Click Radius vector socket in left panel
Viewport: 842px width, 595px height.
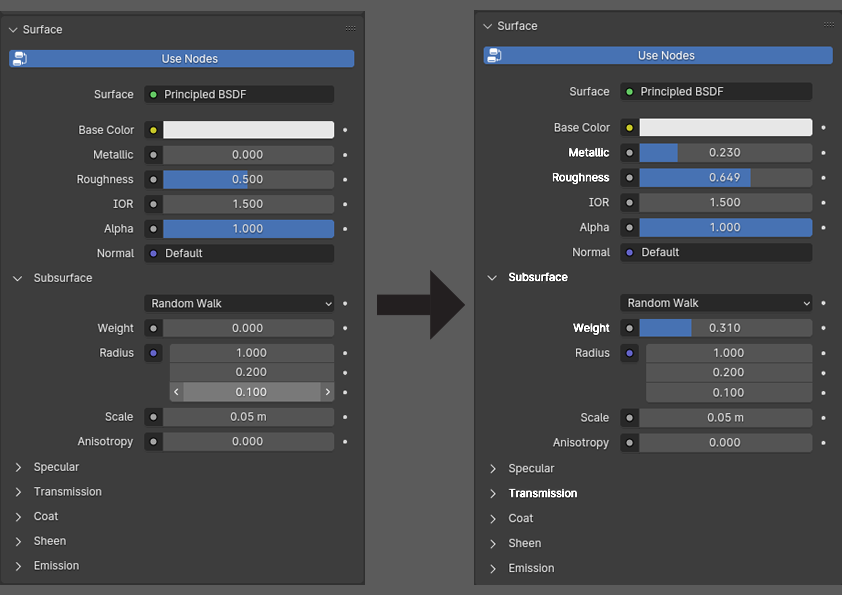(x=154, y=353)
